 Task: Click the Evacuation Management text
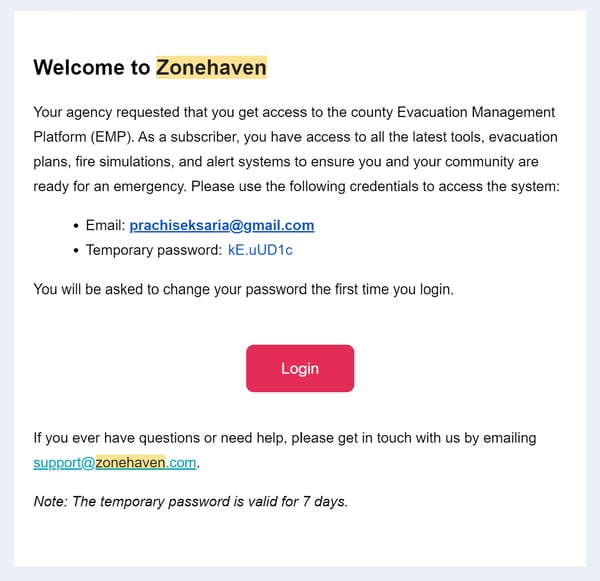pyautogui.click(x=476, y=112)
